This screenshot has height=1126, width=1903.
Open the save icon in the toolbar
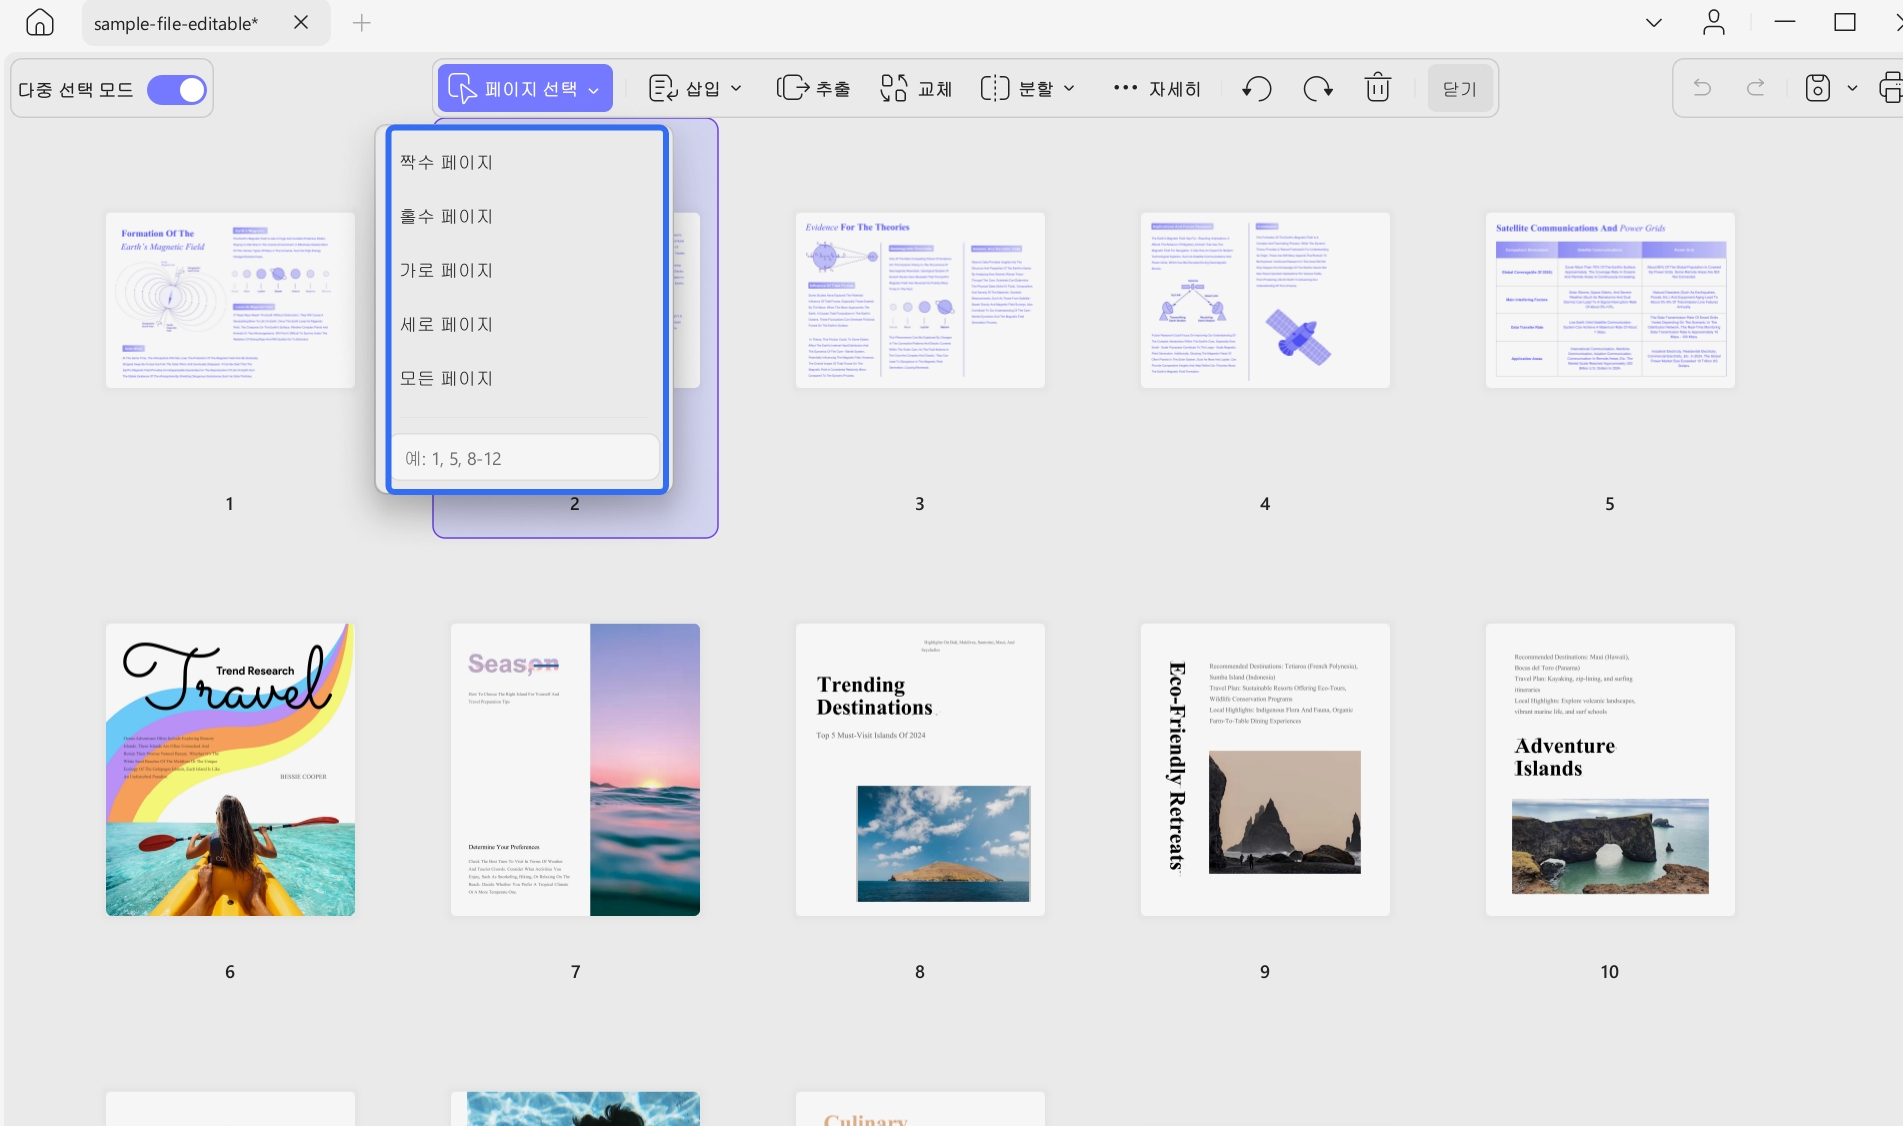1818,89
